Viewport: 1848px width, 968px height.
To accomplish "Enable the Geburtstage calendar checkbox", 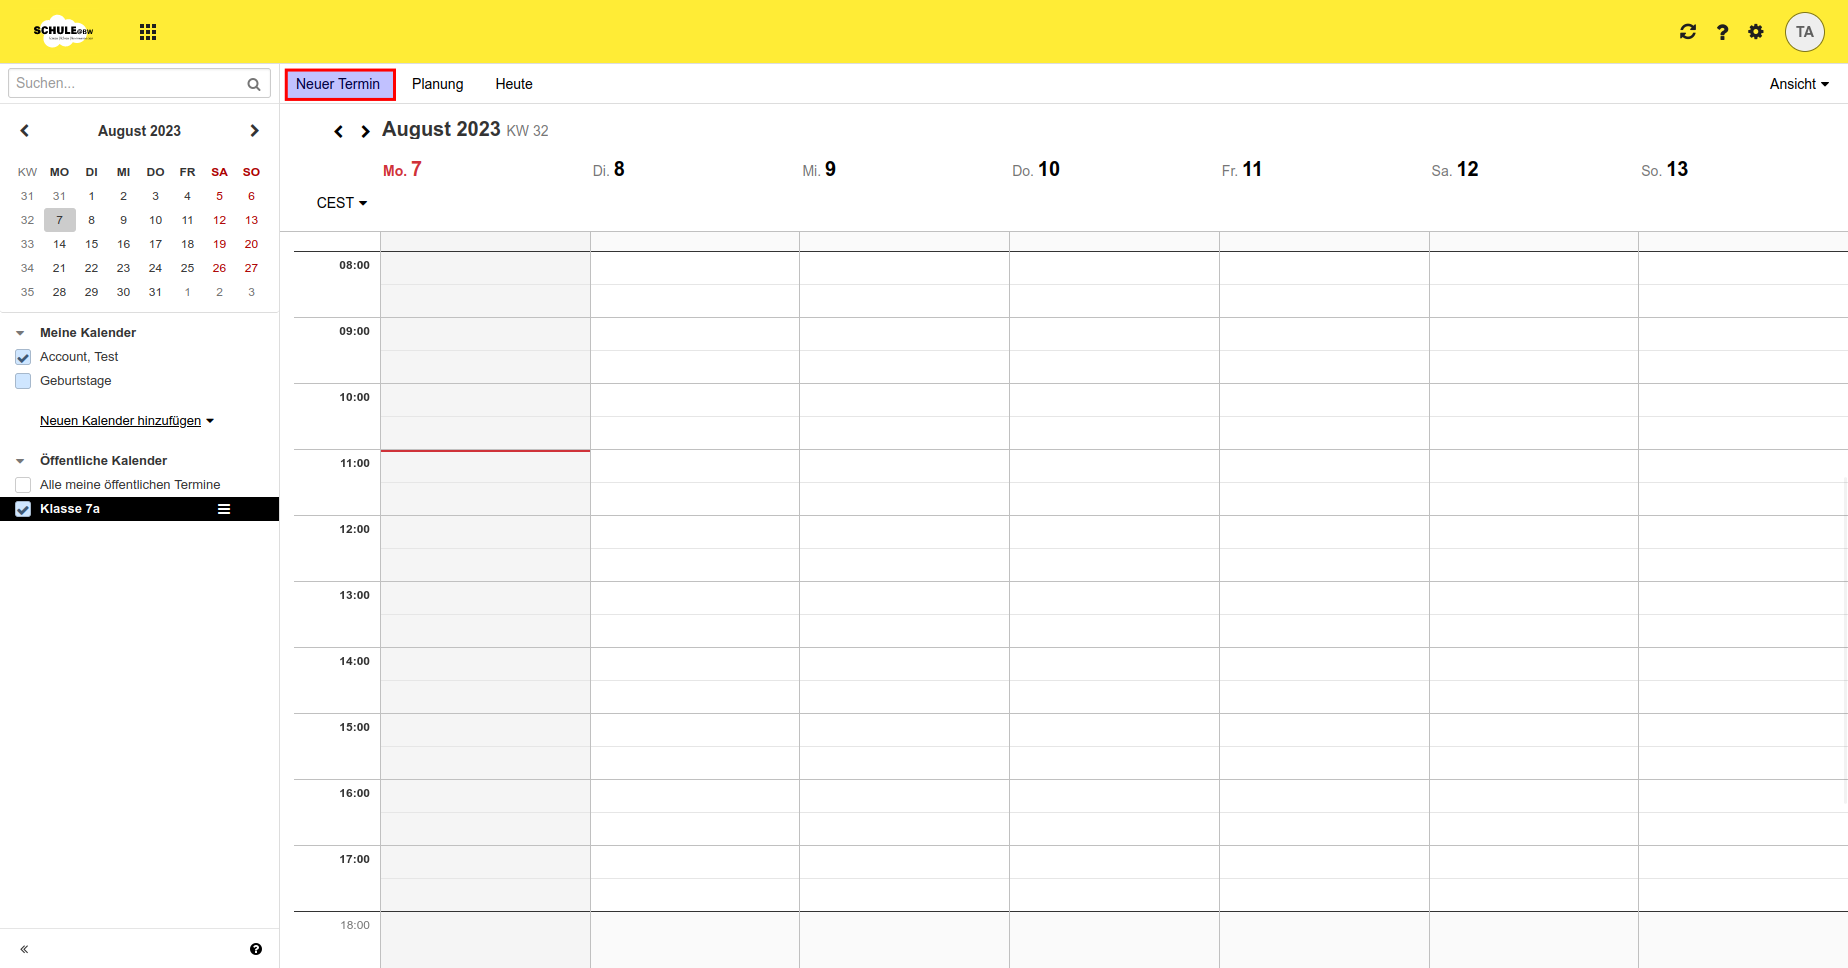I will (x=23, y=381).
